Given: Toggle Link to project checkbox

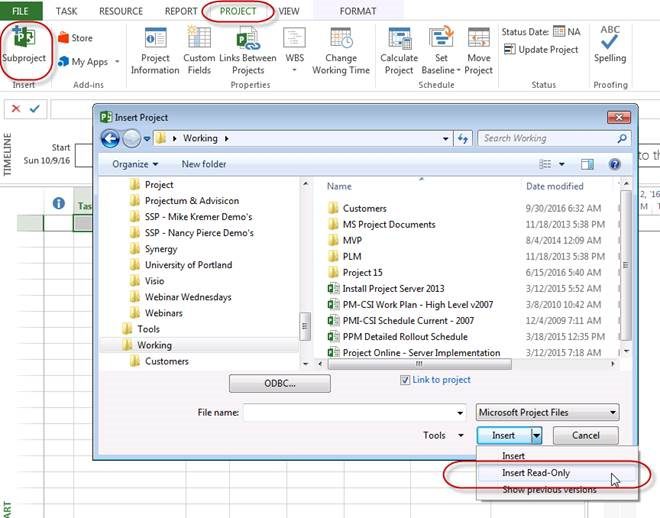Looking at the screenshot, I should click(405, 380).
